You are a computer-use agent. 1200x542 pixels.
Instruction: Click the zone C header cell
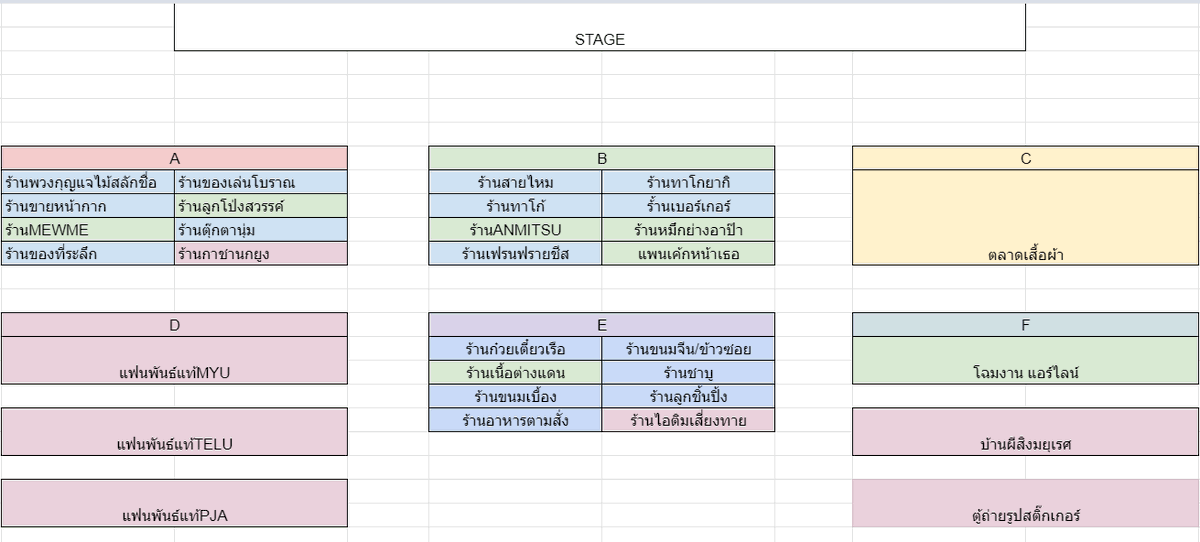pos(1026,158)
